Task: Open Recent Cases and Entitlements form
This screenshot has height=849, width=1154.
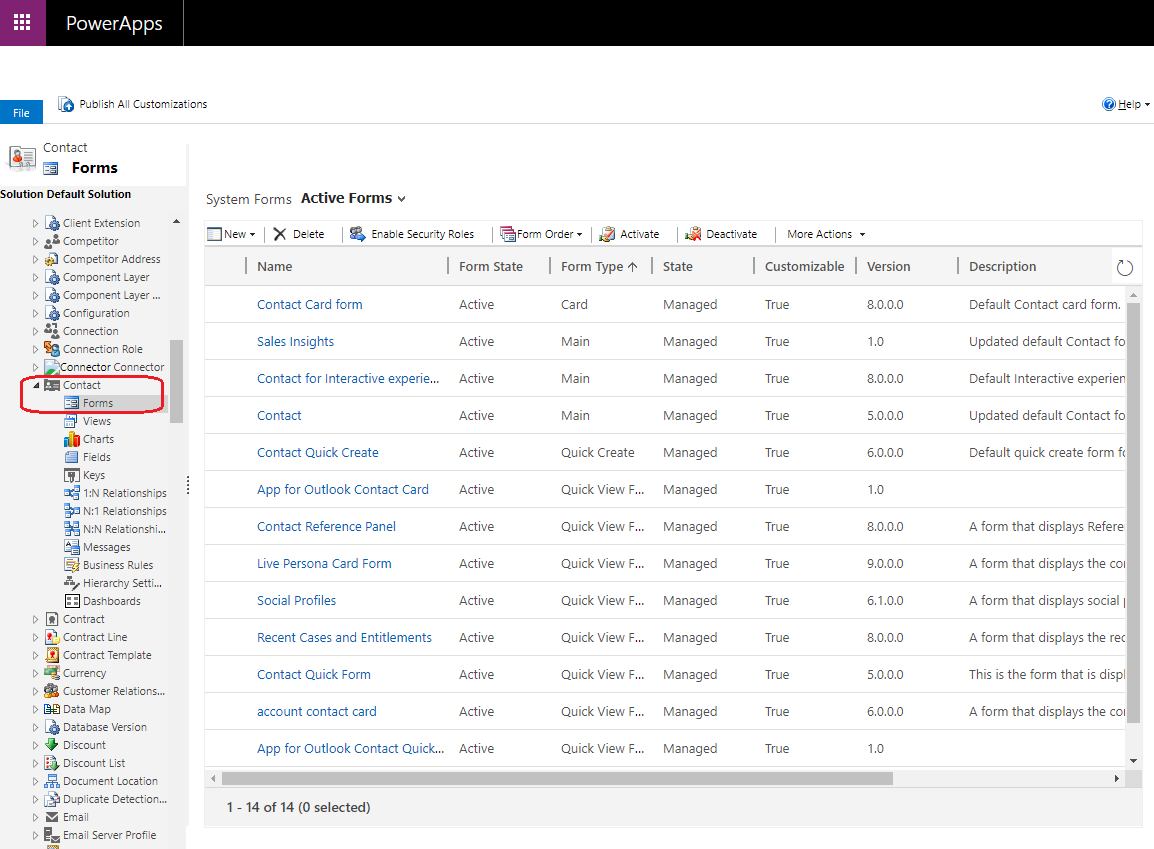Action: pos(344,637)
